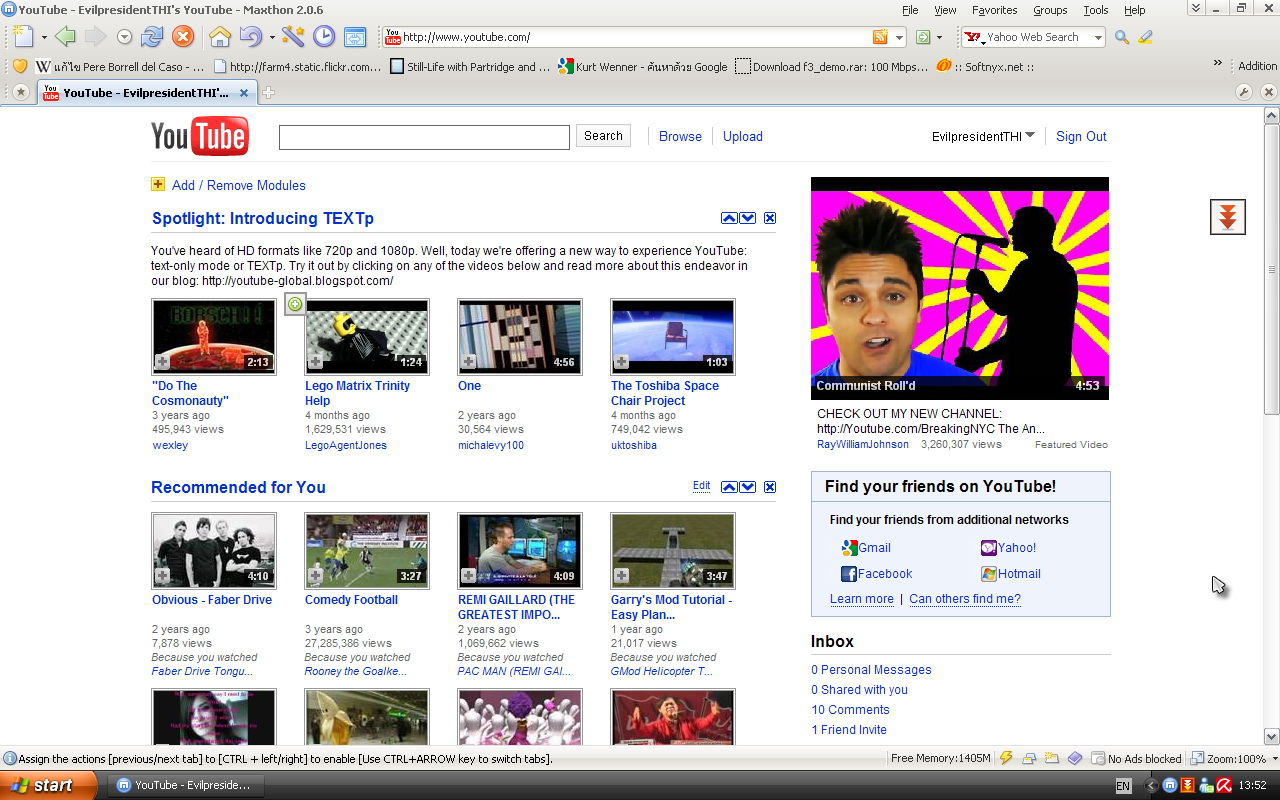Click the Gmail friend network link

click(x=874, y=548)
